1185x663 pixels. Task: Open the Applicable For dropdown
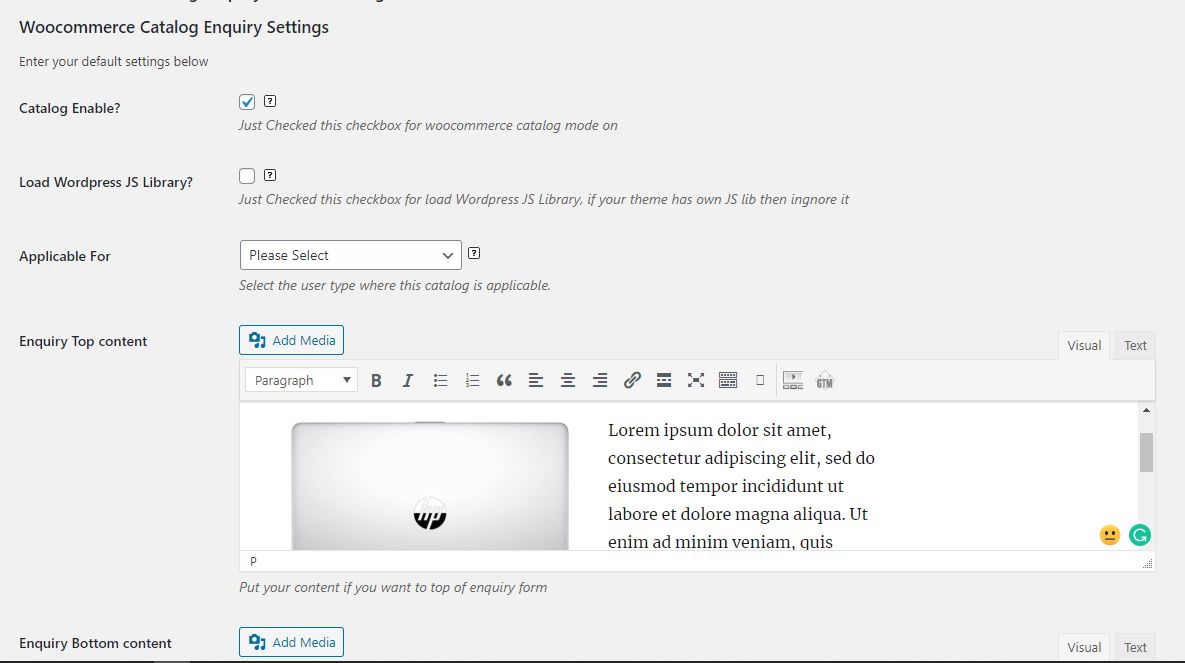(351, 255)
